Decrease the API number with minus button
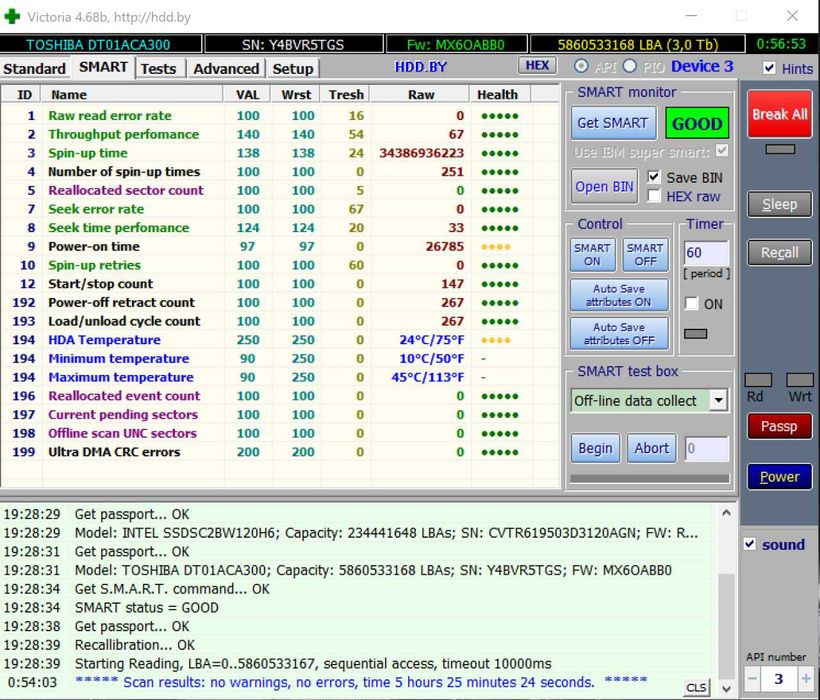The width and height of the screenshot is (820, 700). tap(753, 679)
